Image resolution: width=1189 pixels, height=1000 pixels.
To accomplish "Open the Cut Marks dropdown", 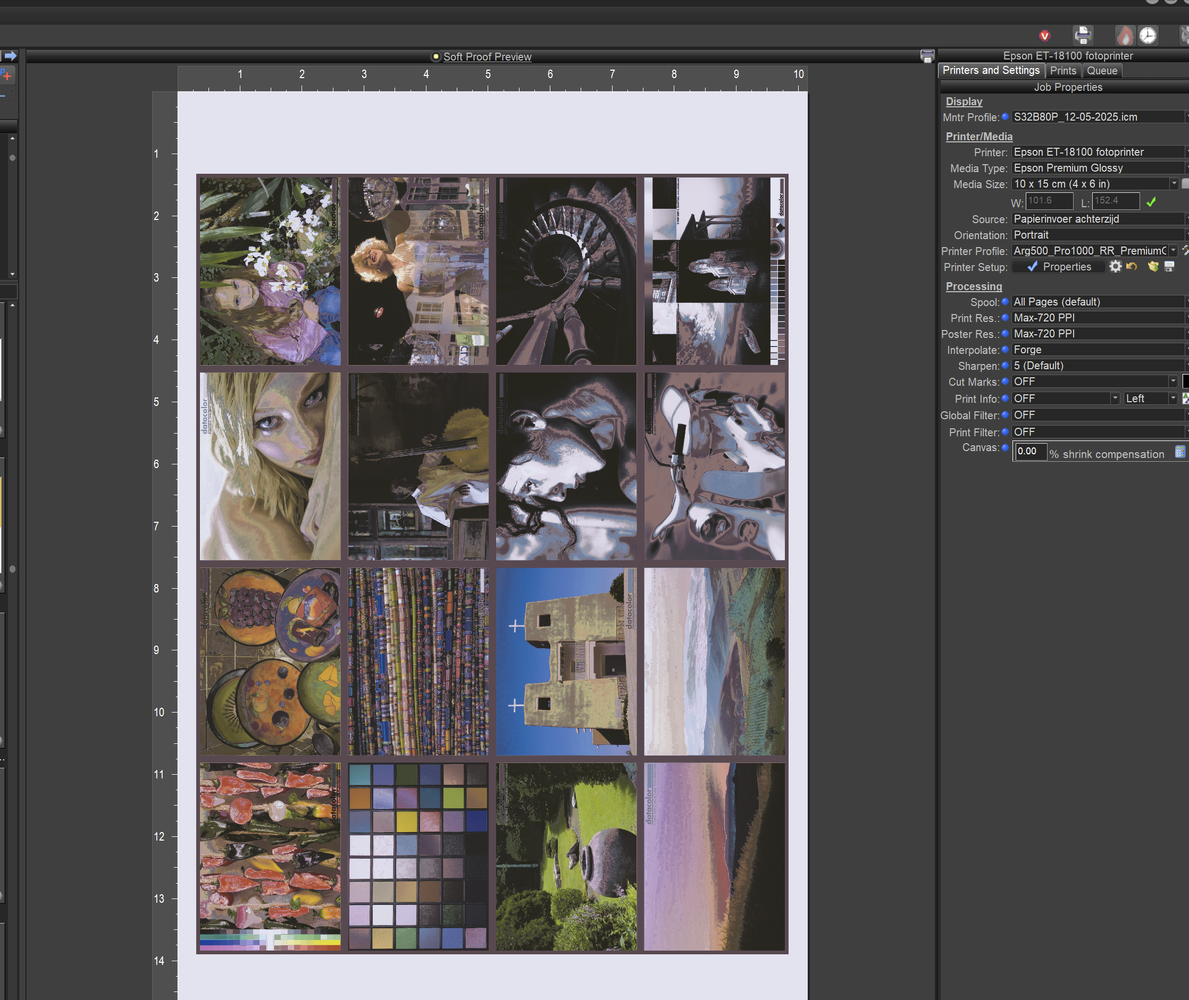I will click(x=1095, y=381).
